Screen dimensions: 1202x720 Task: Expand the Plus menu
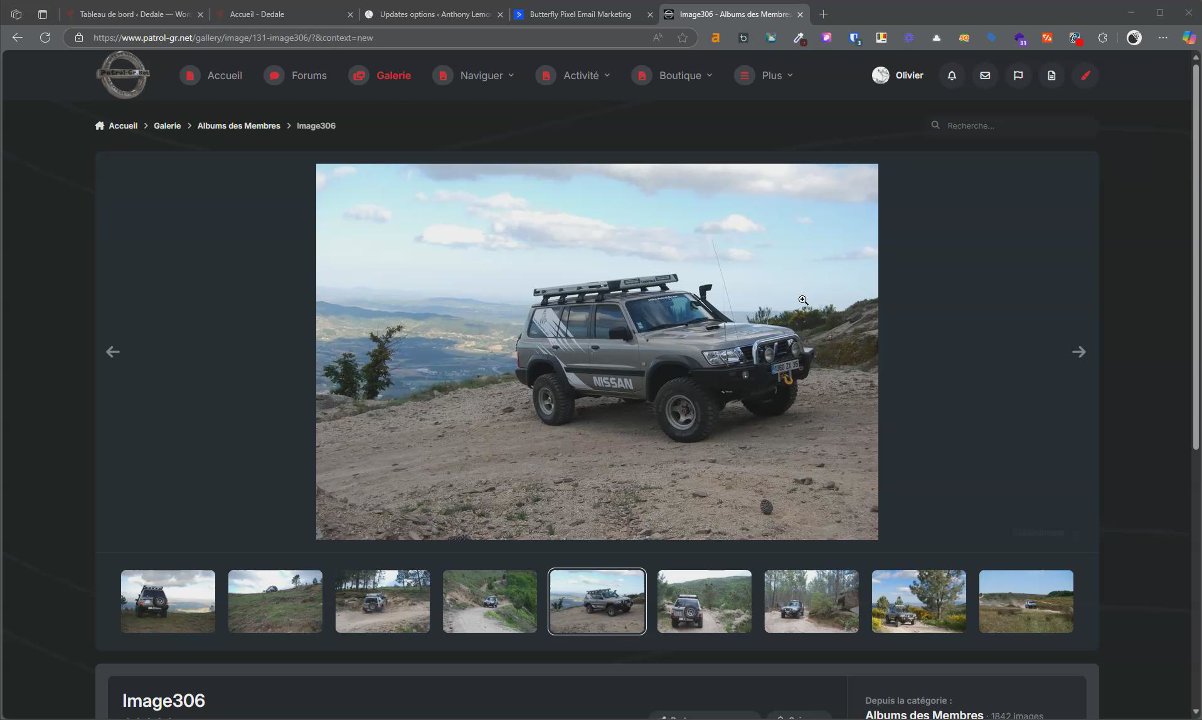coord(764,75)
